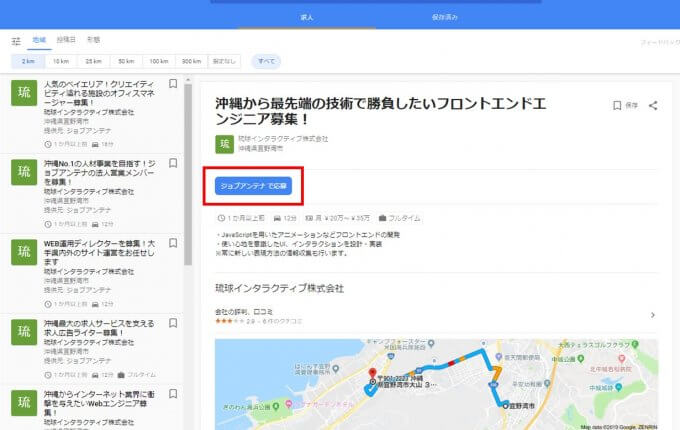Image resolution: width=680 pixels, height=430 pixels.
Task: Click the briefcase フルタイム icon in detail
Action: (382, 218)
